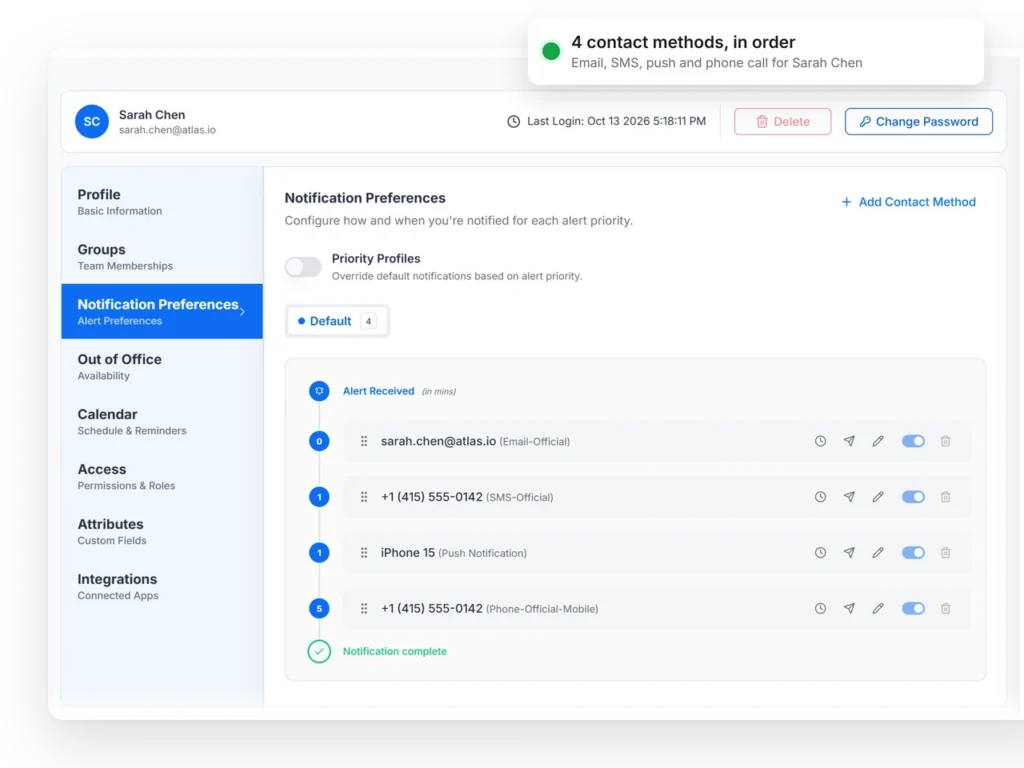Click Add Contact Method link

(908, 202)
